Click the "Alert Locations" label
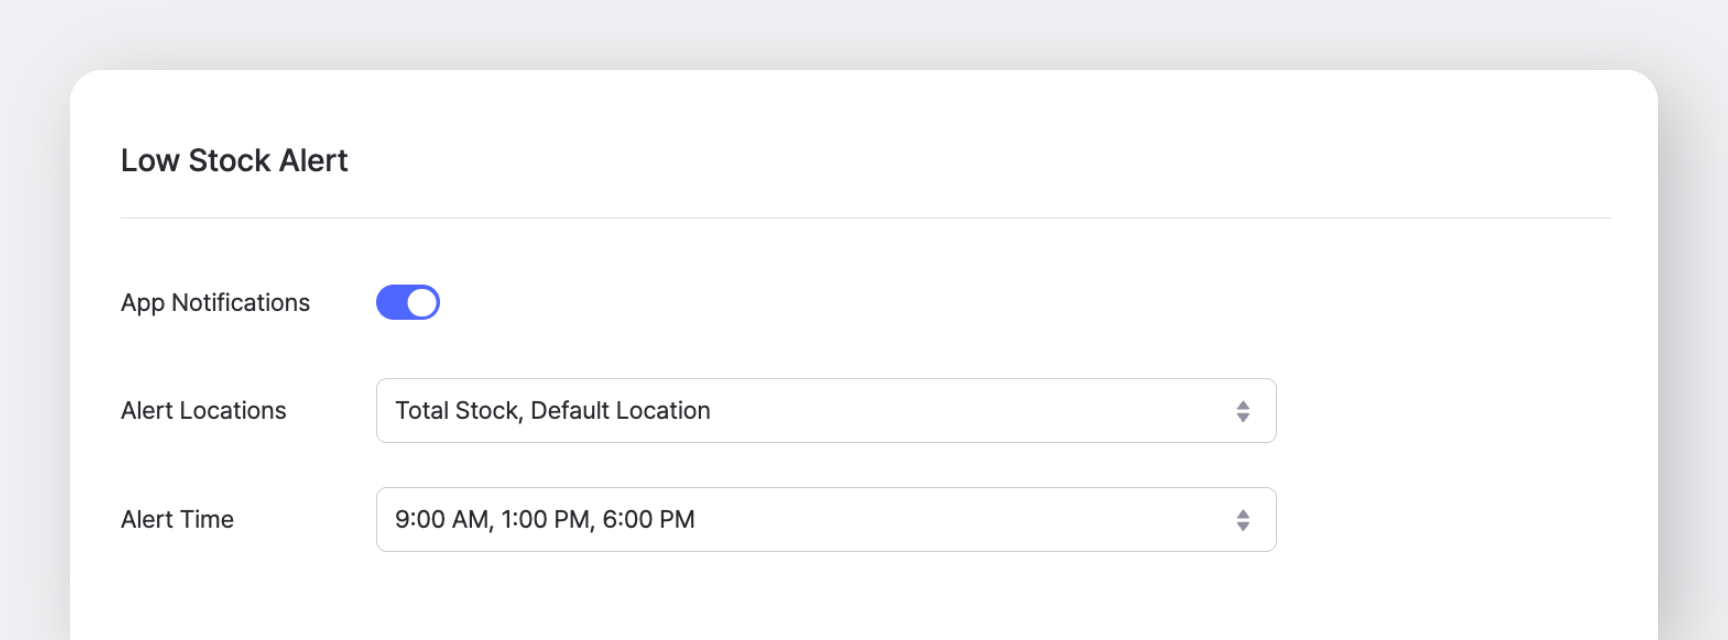 tap(203, 410)
